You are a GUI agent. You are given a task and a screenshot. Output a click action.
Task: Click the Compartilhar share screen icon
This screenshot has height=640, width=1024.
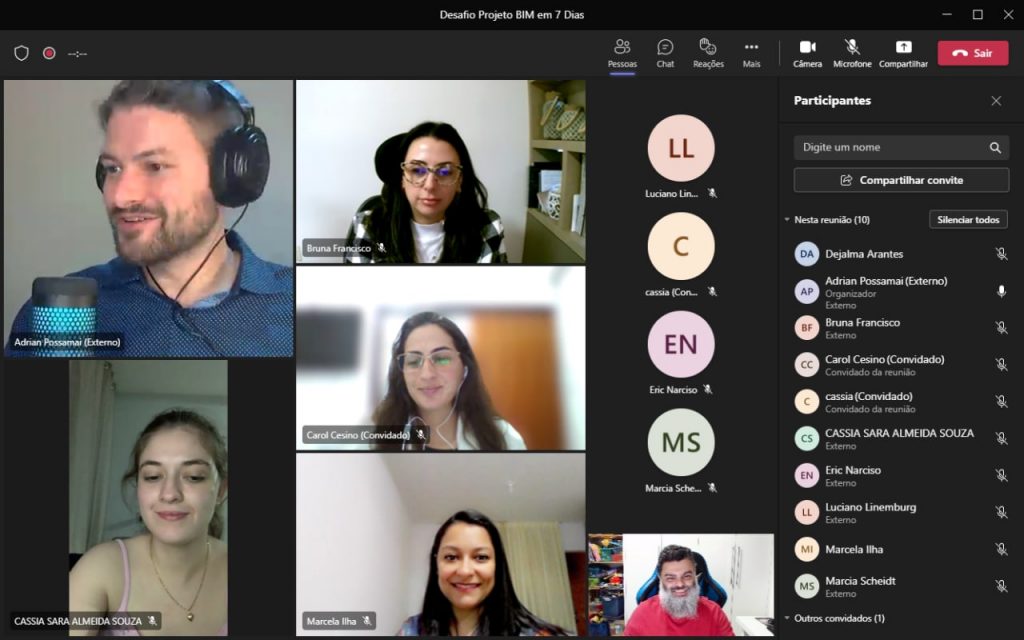coord(903,52)
